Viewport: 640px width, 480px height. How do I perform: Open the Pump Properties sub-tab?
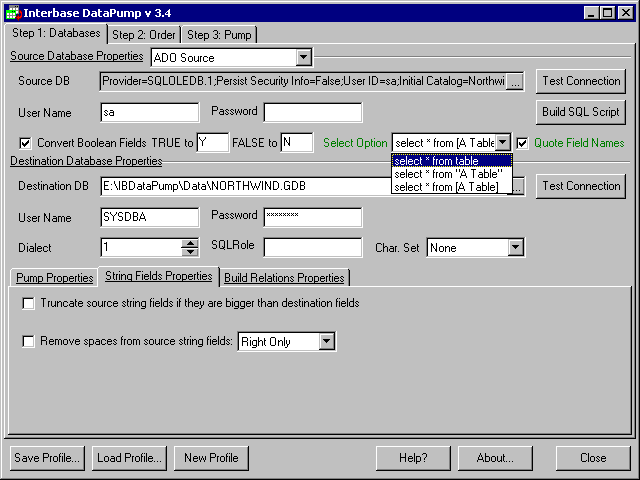pos(55,278)
